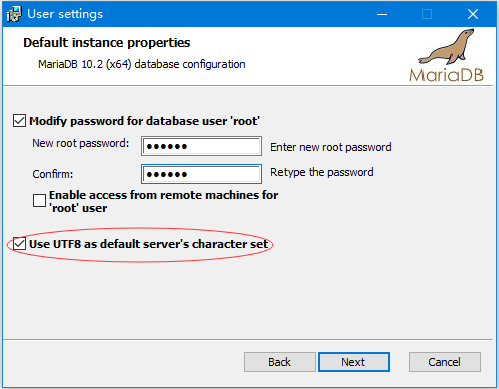
Task: Toggle the Use UTF8 default character set checkbox
Action: coord(19,244)
